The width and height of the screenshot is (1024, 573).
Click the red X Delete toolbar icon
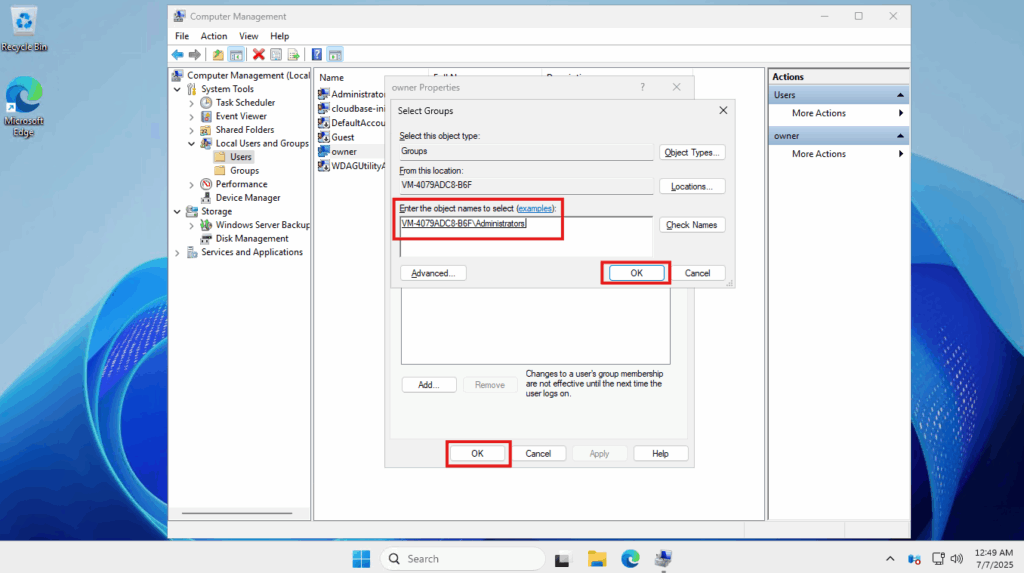click(259, 55)
